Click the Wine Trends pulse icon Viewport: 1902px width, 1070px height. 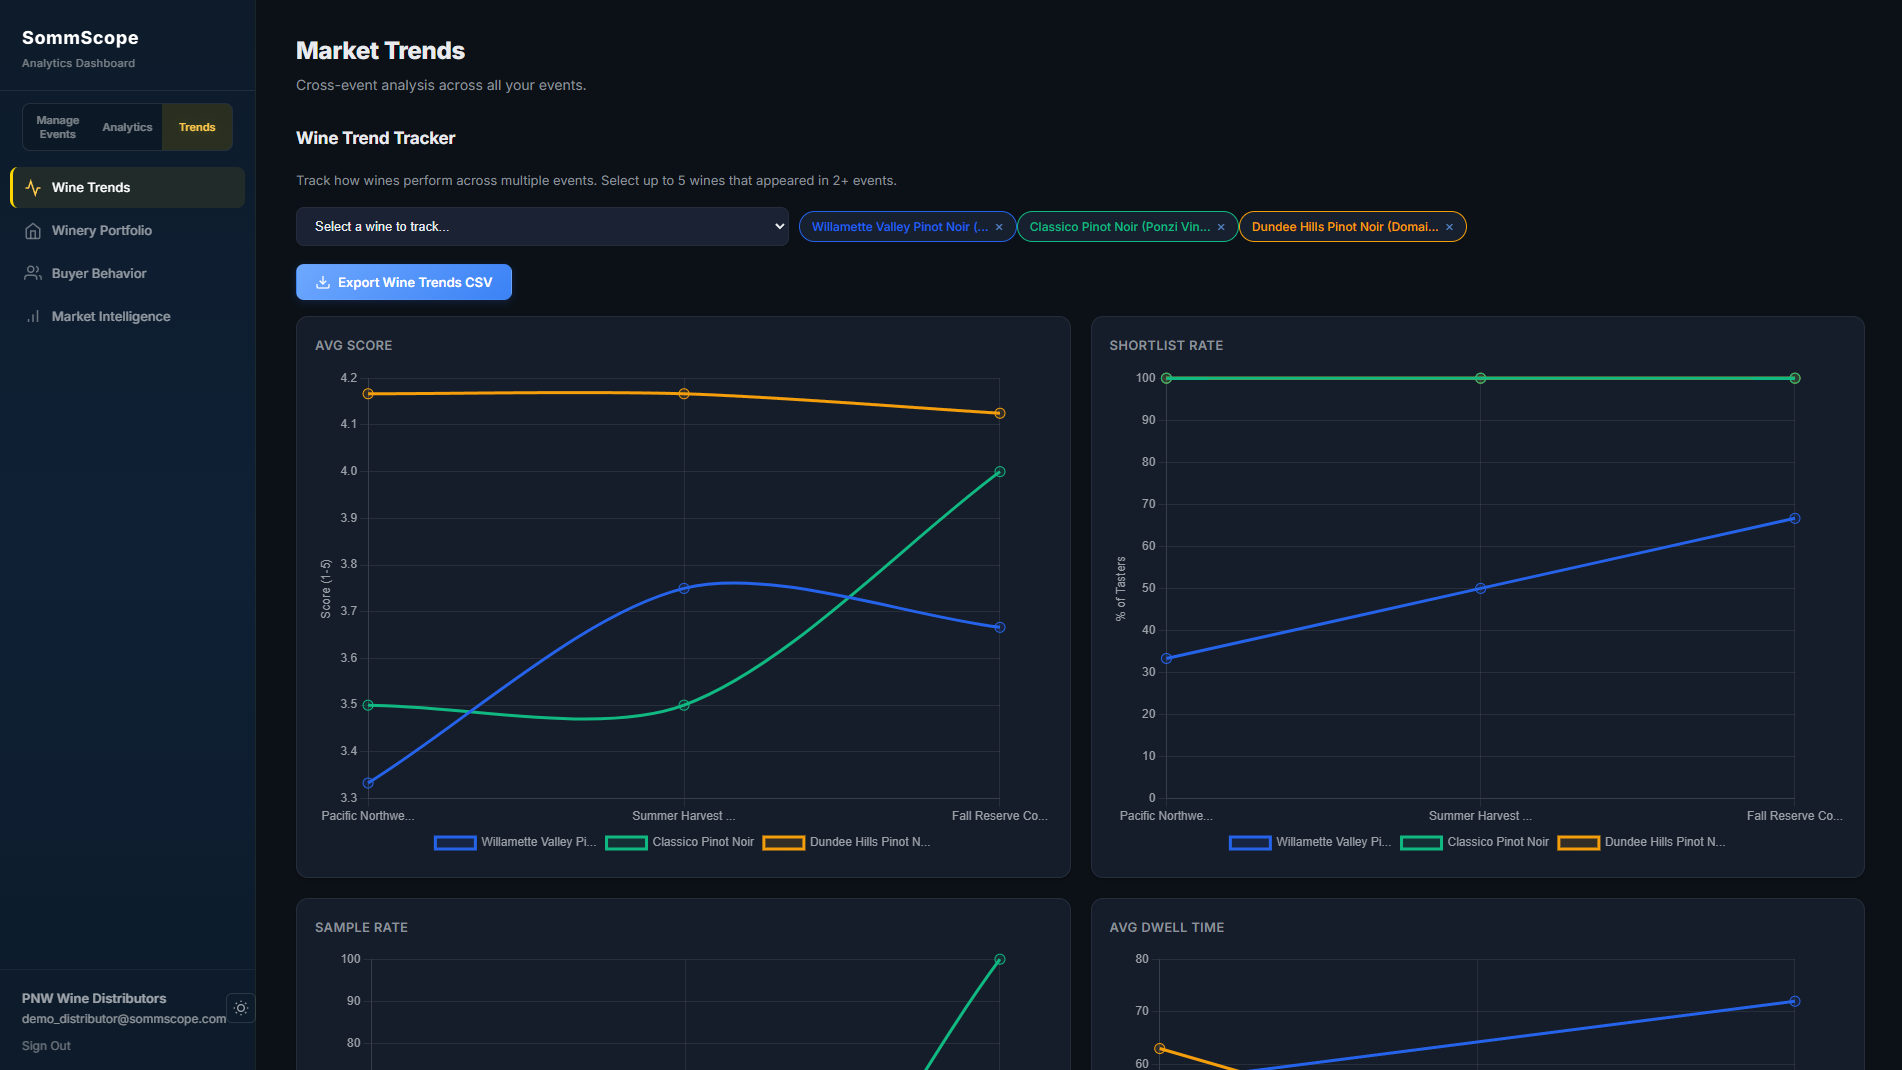click(33, 188)
